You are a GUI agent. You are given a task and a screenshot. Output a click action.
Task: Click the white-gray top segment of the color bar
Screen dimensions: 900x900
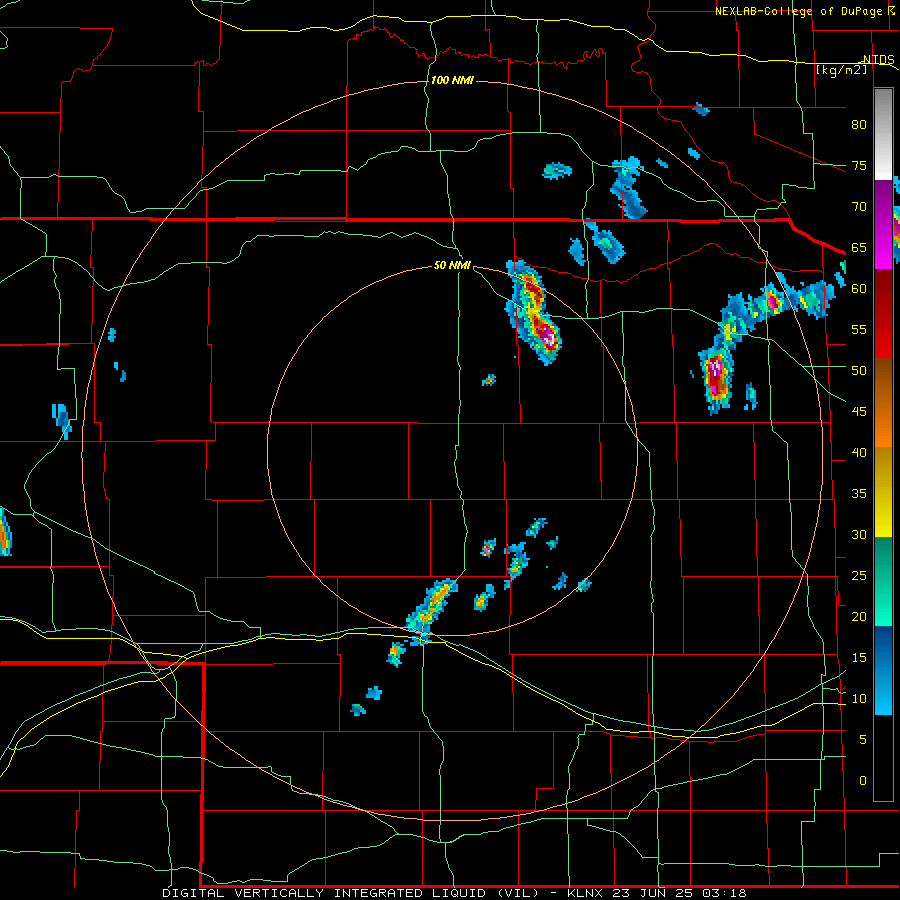[x=883, y=134]
